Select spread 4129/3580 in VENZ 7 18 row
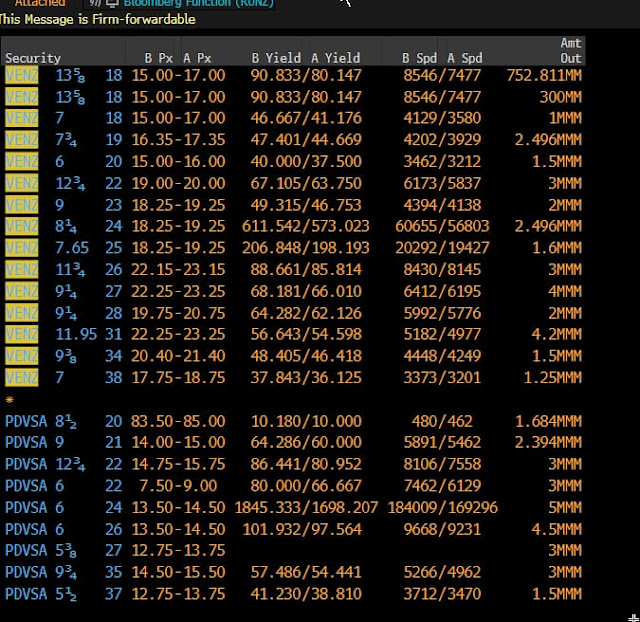The width and height of the screenshot is (640, 622). click(x=442, y=118)
